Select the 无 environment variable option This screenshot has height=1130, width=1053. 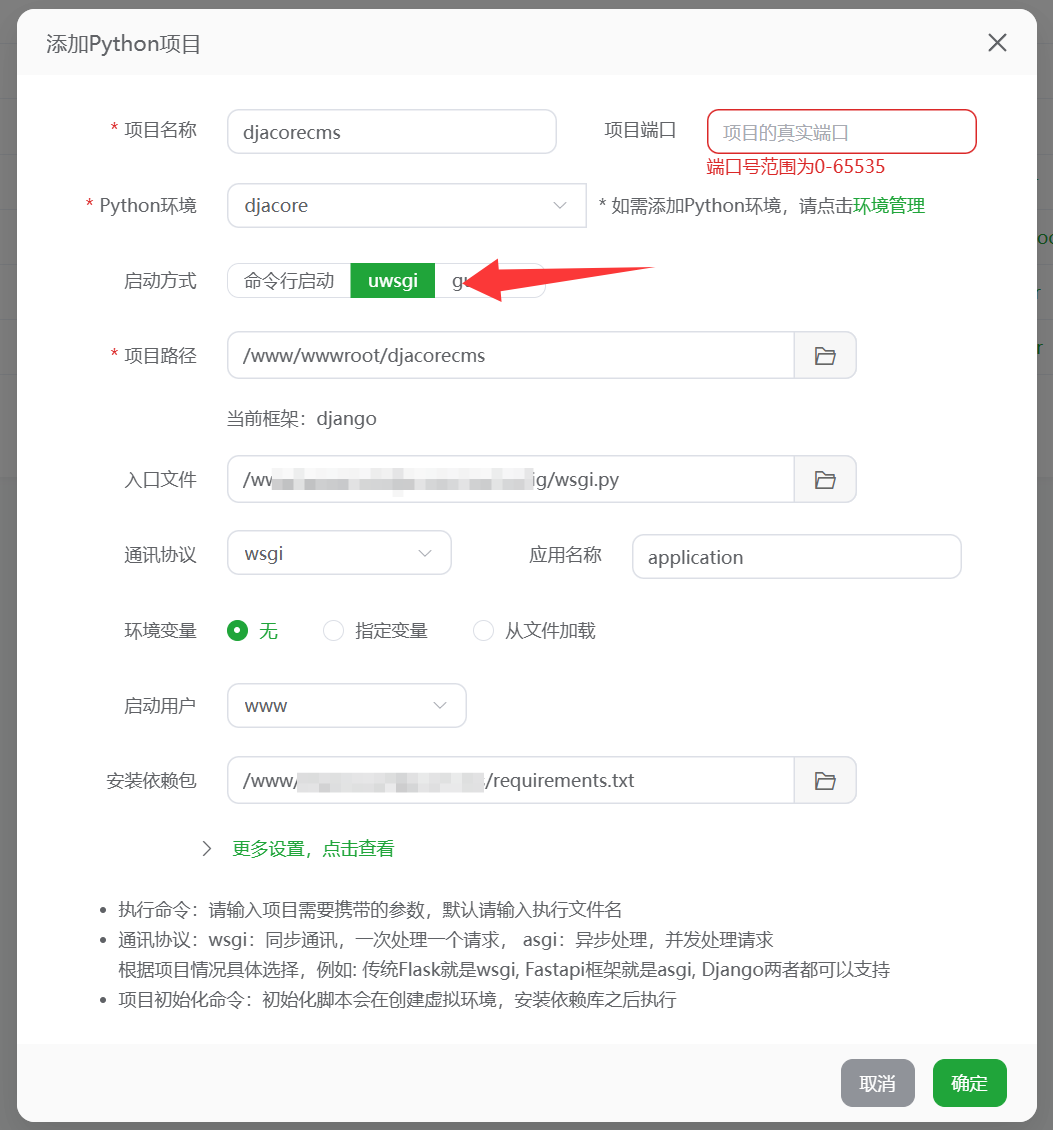[x=237, y=631]
